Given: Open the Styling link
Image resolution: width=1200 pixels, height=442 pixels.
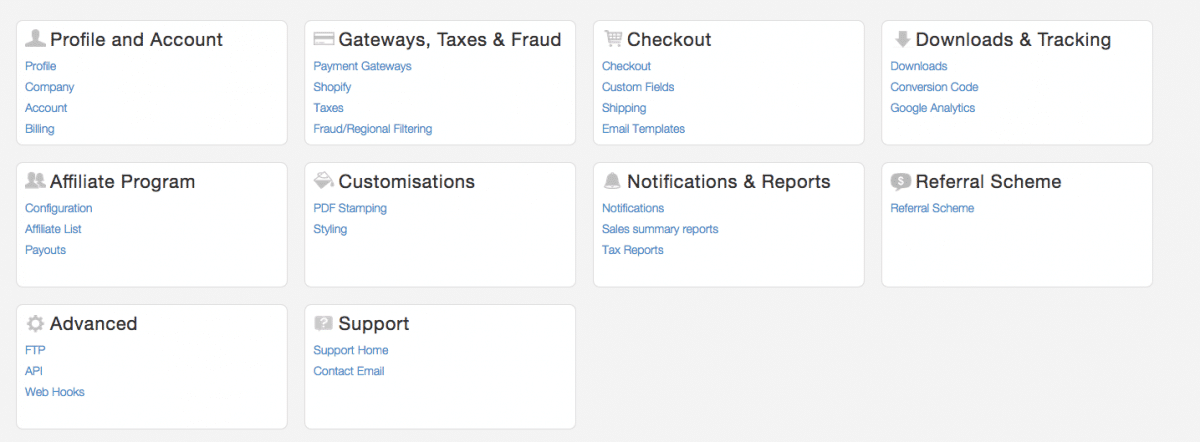Looking at the screenshot, I should tap(330, 229).
